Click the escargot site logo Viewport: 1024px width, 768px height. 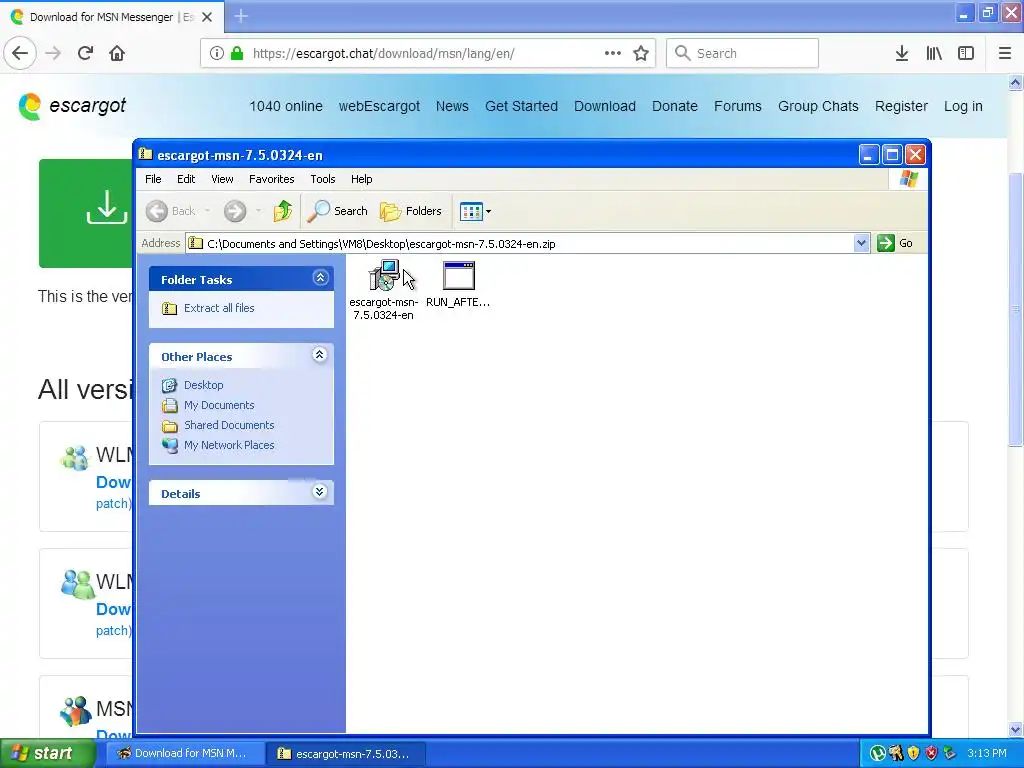[x=72, y=106]
